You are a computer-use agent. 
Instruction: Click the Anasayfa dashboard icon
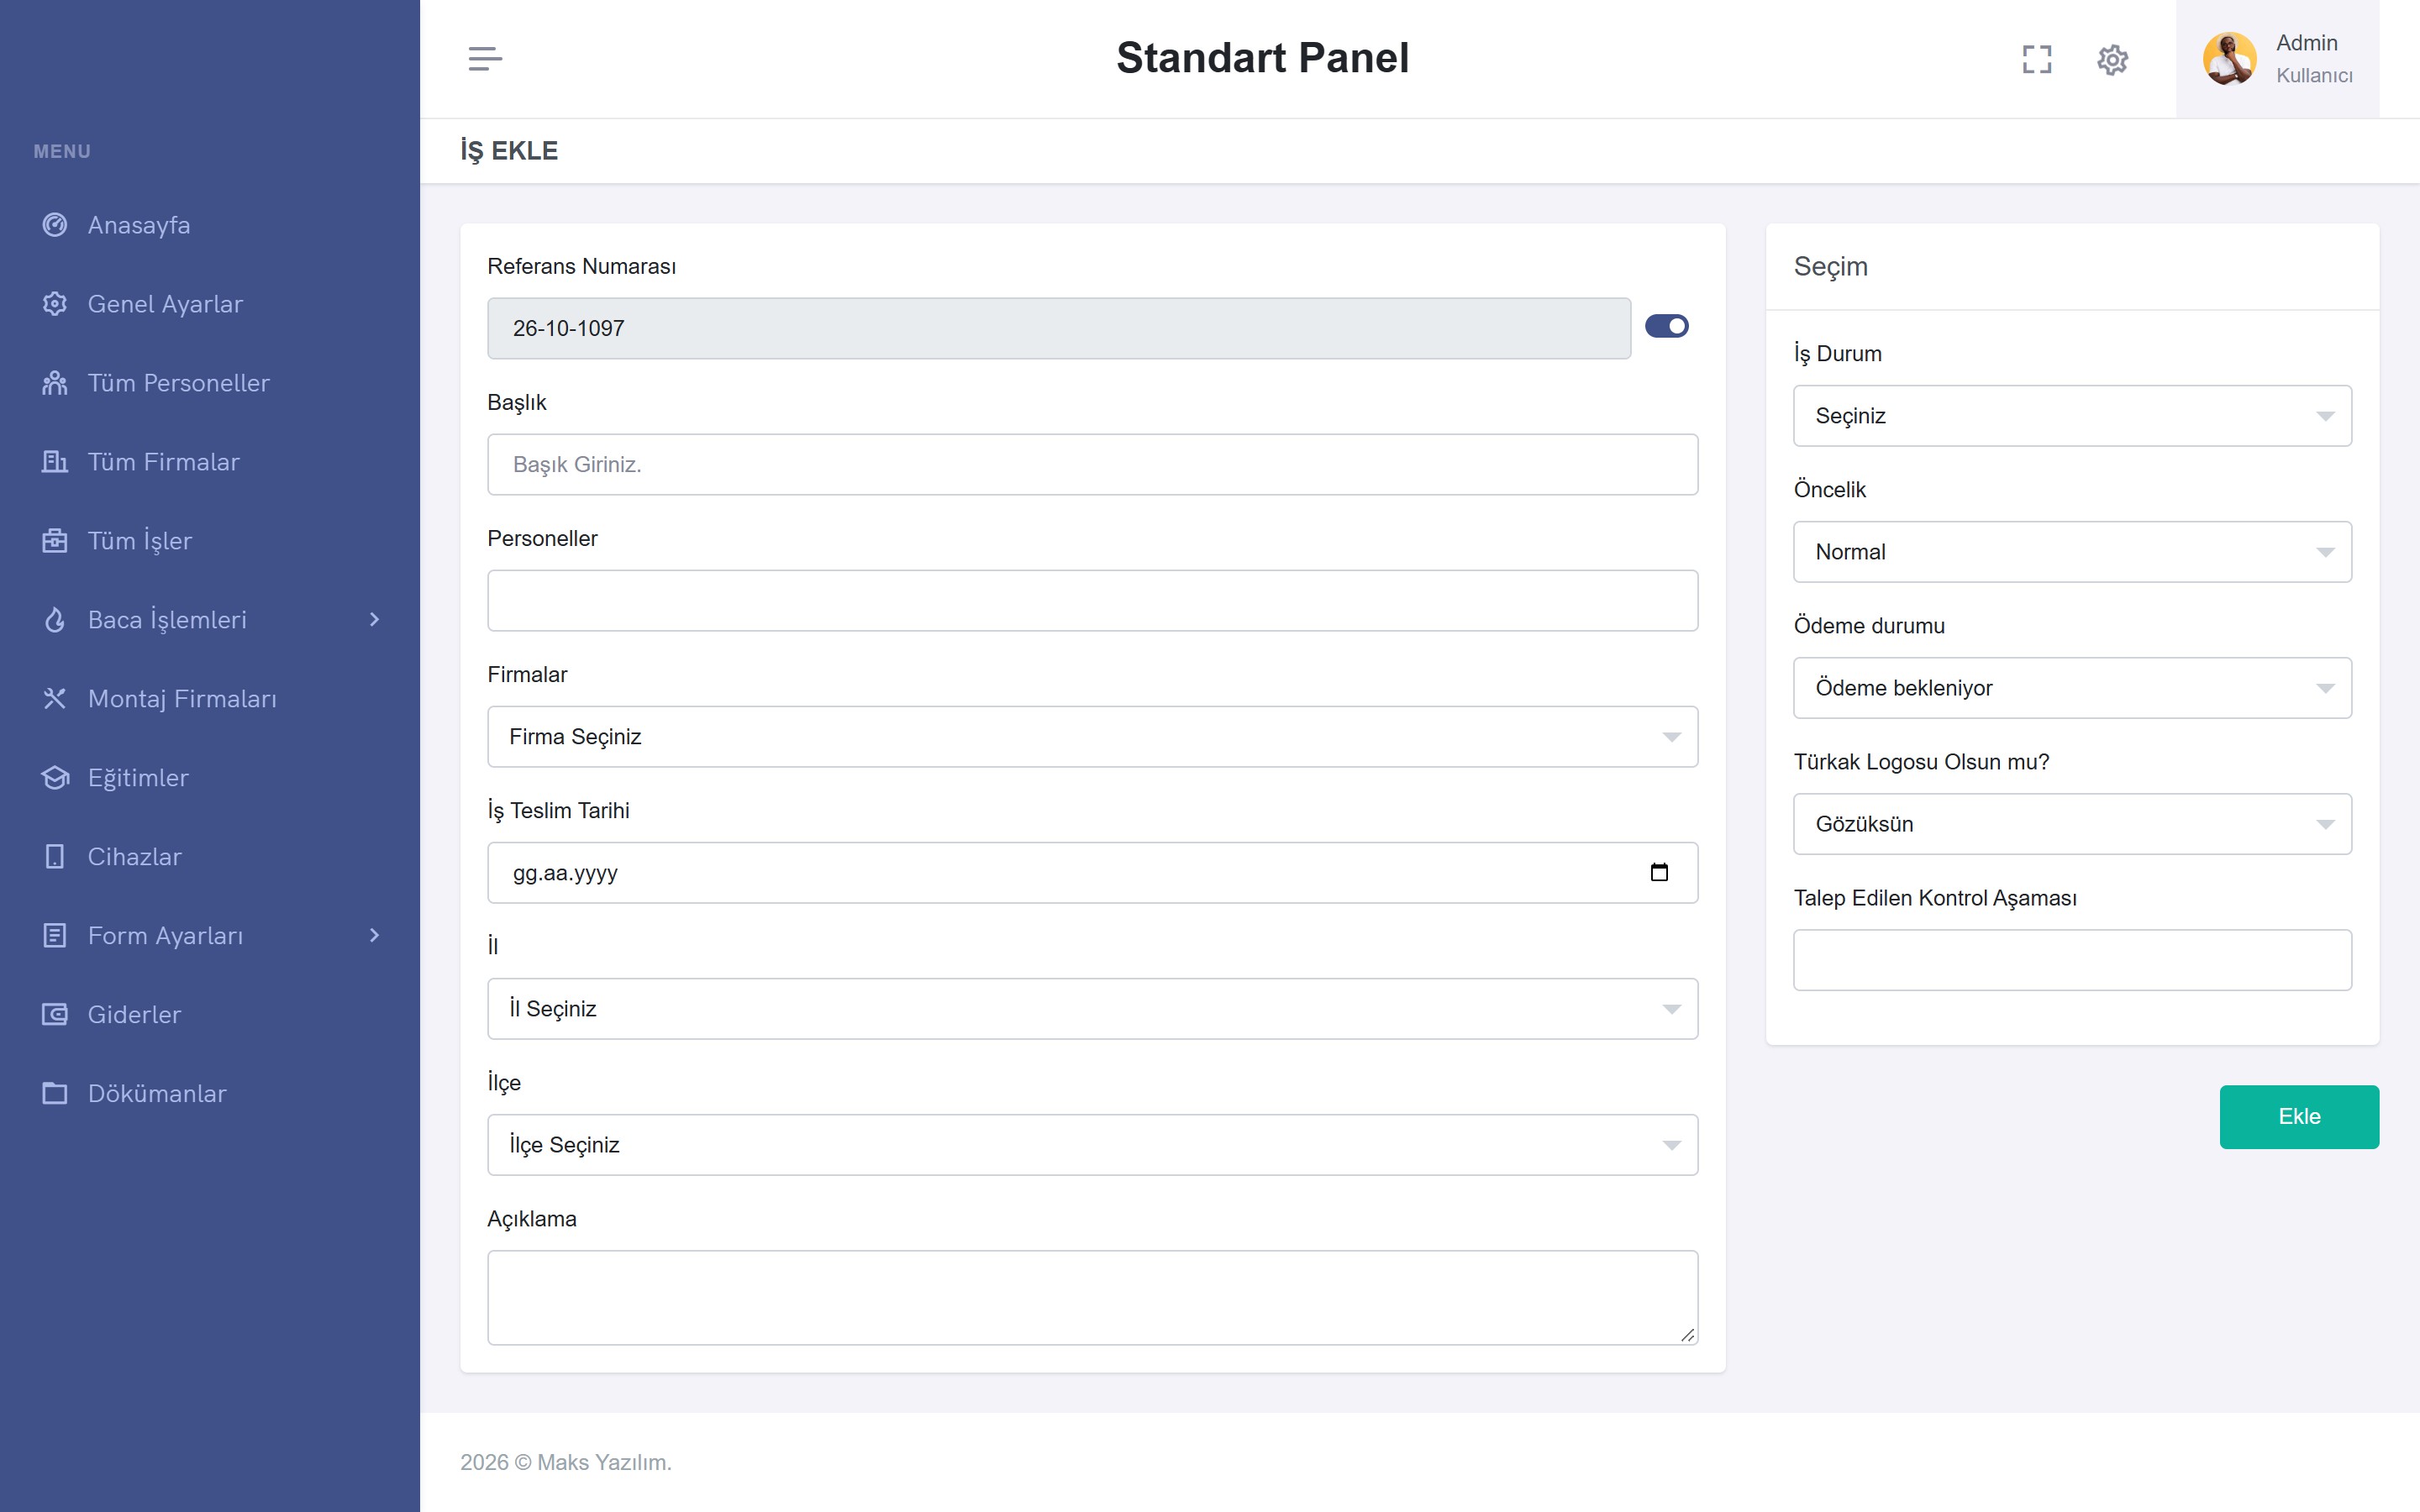click(x=55, y=225)
